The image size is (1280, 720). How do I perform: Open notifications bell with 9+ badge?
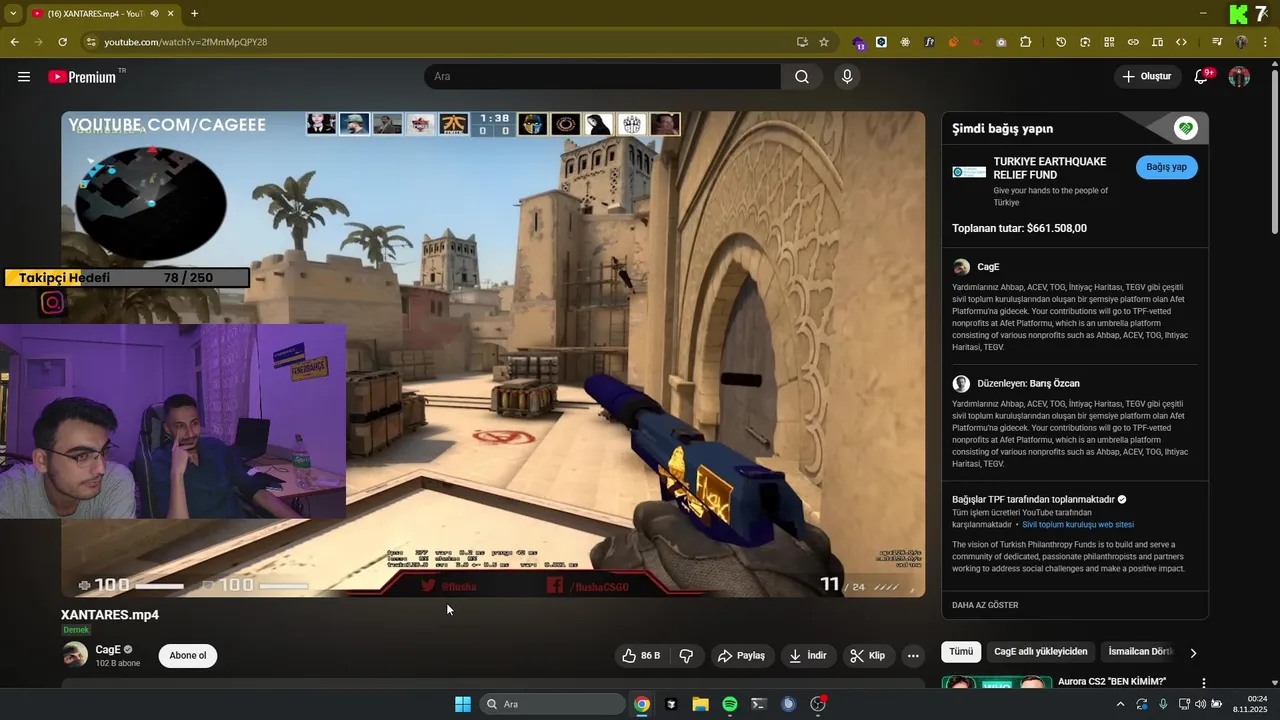(1203, 77)
